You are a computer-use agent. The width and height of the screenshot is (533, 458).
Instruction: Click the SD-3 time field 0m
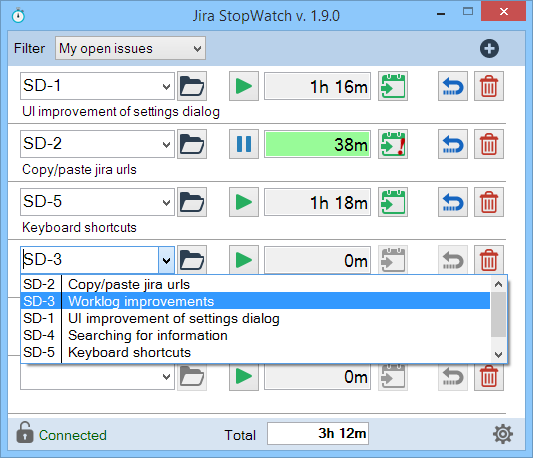tap(317, 260)
